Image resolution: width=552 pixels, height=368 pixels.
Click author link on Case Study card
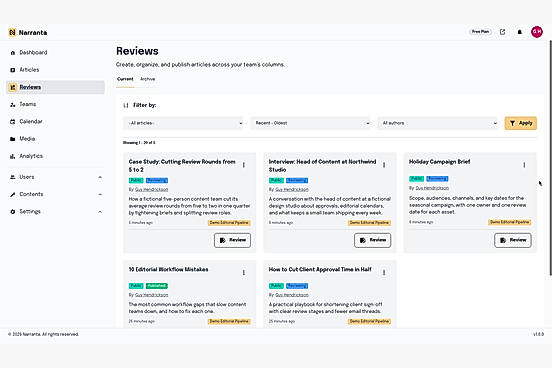coord(151,189)
